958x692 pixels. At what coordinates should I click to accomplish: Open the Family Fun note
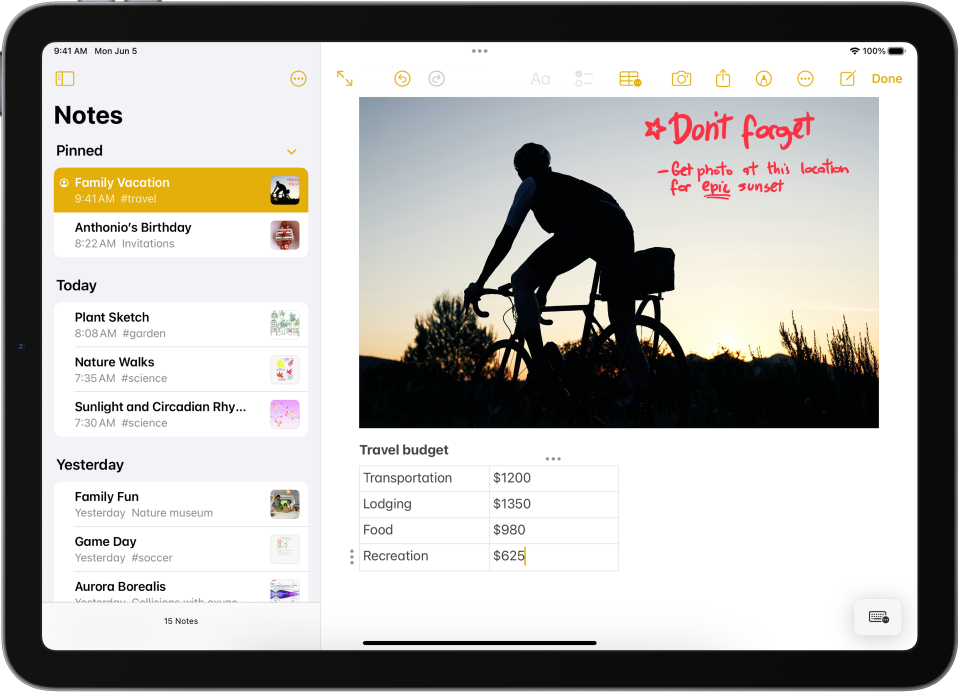[x=181, y=504]
